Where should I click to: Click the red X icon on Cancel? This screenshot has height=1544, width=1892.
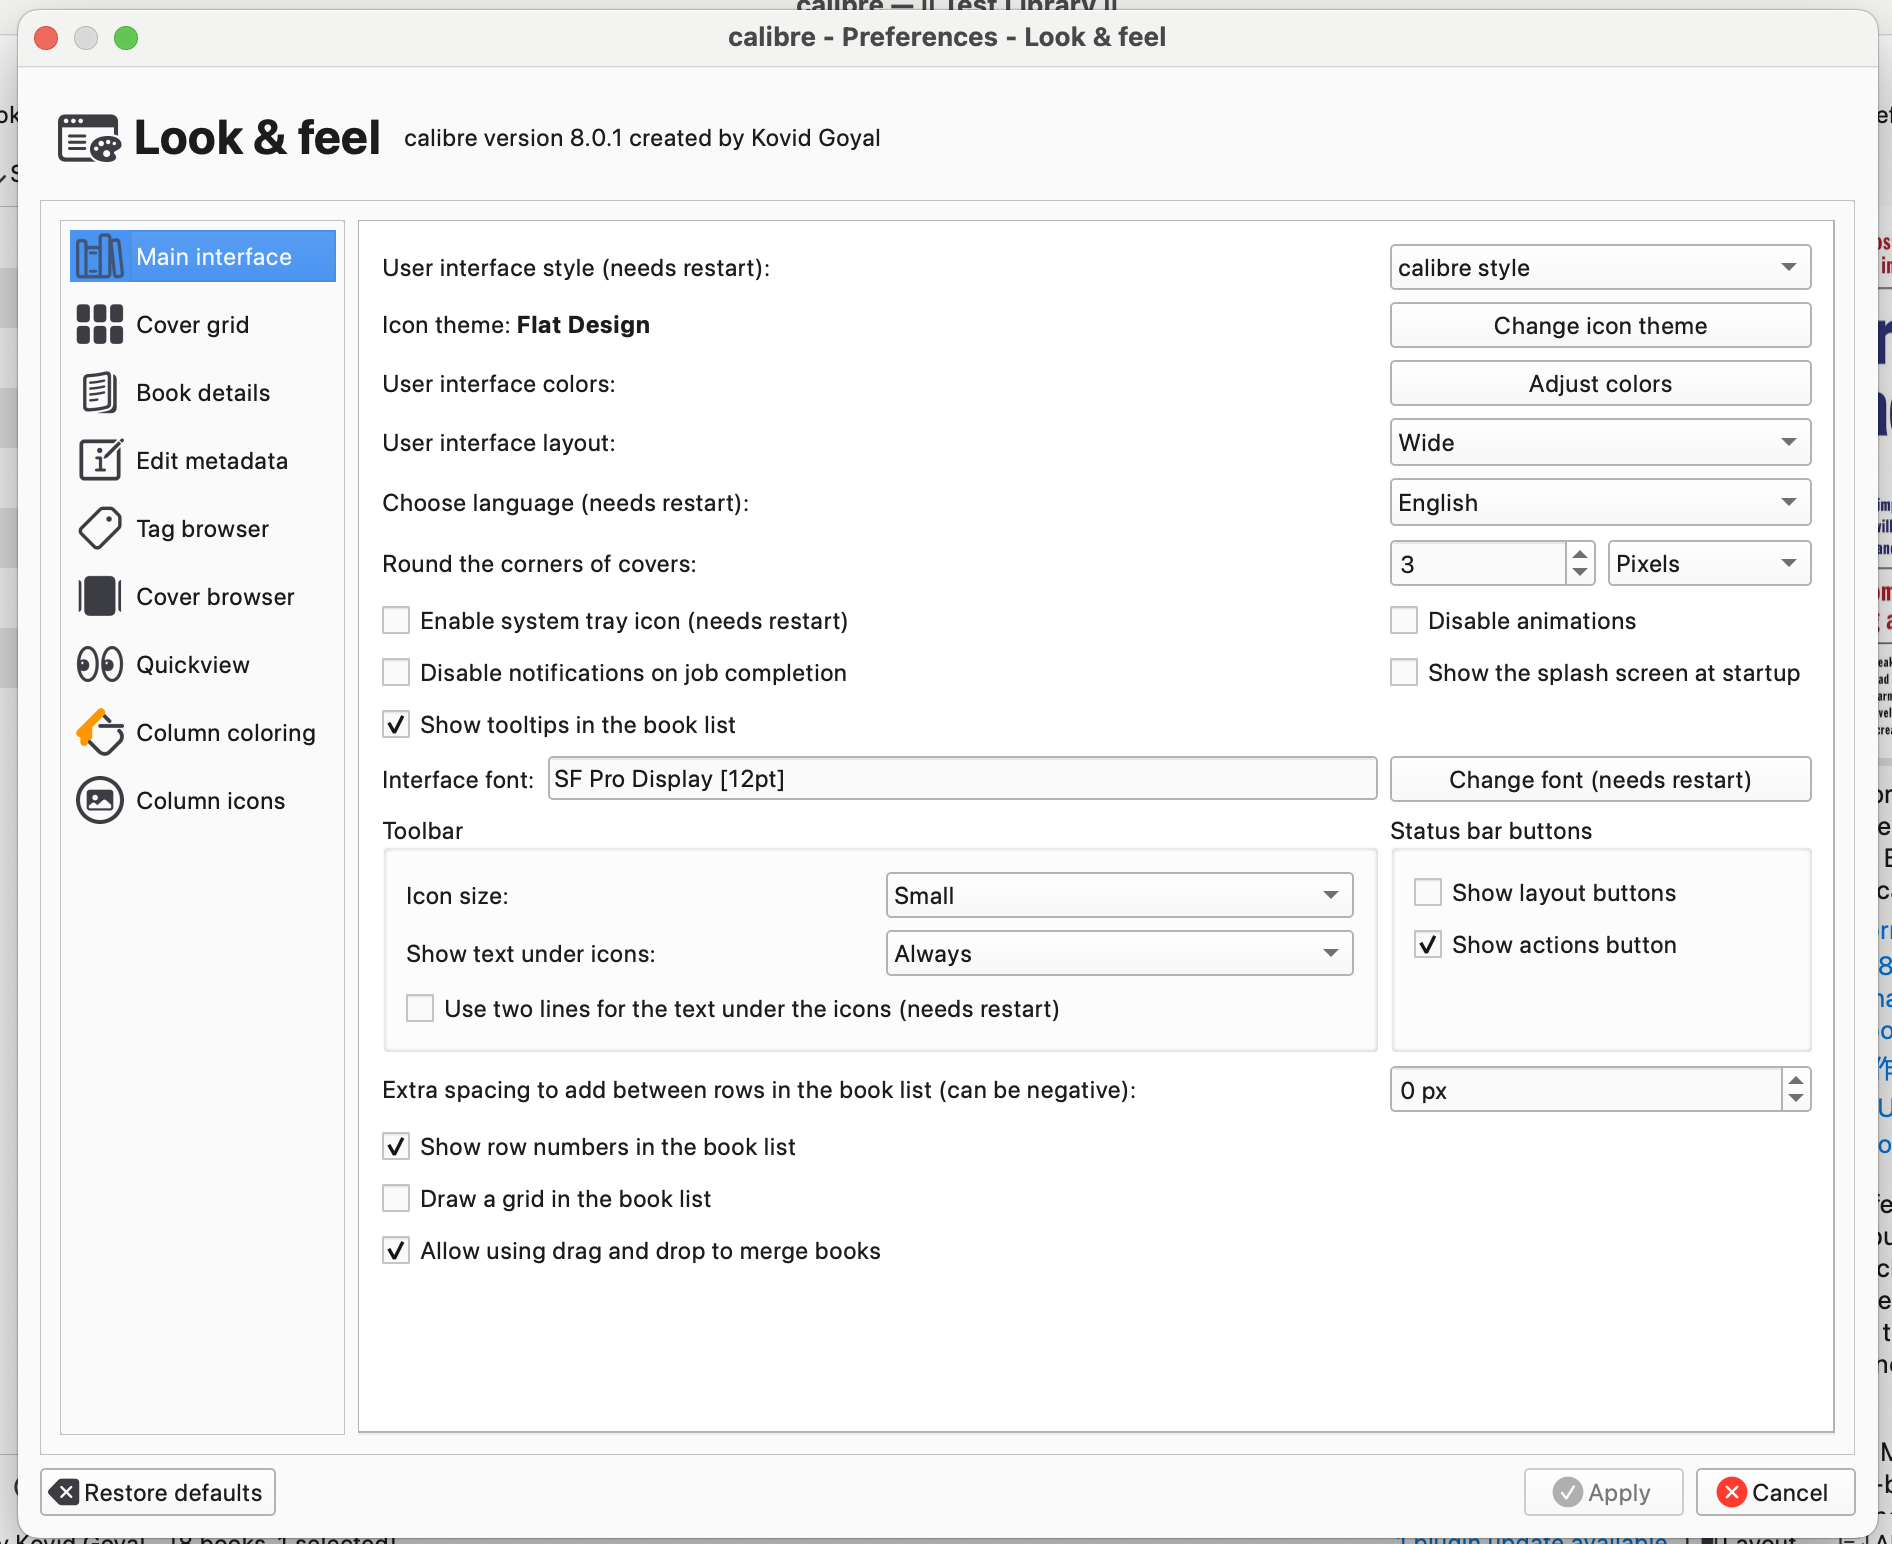[1732, 1492]
